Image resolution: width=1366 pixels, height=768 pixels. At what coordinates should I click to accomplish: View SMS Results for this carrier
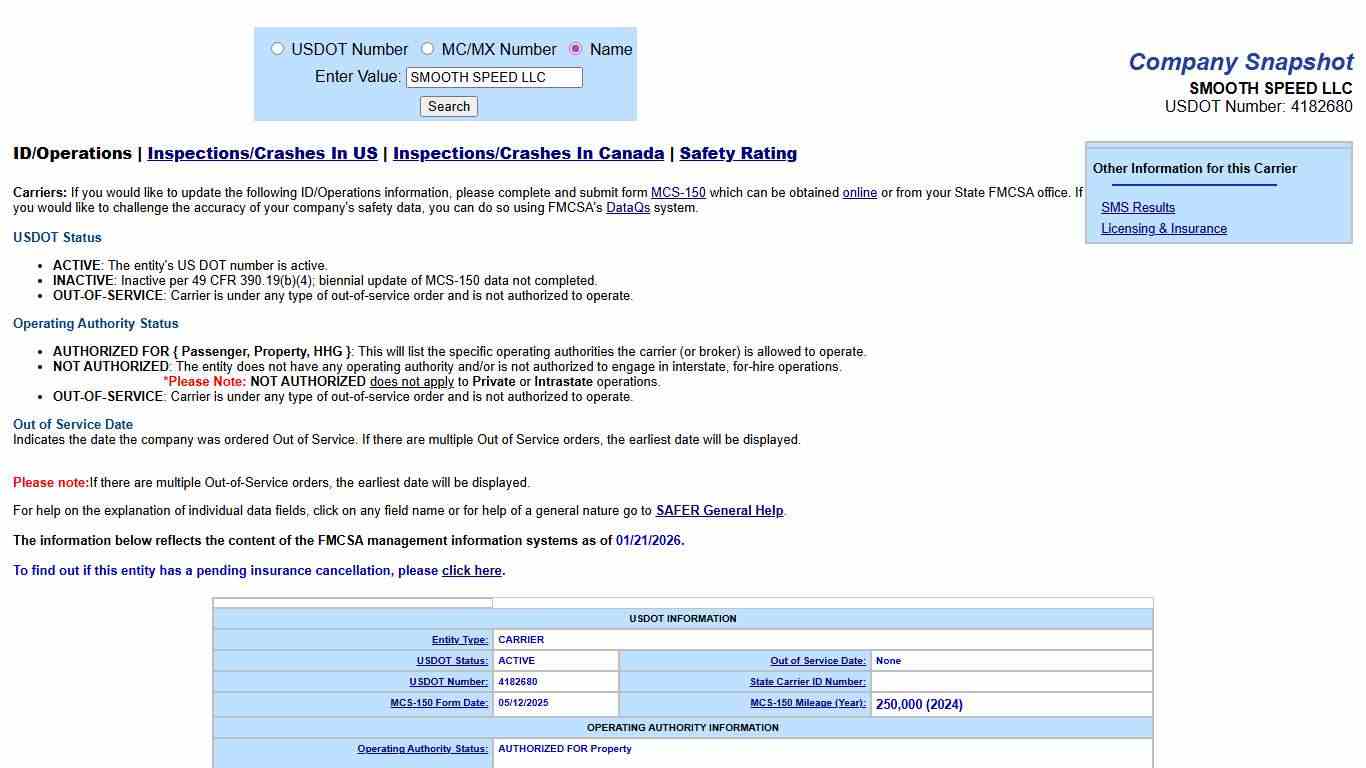1138,207
